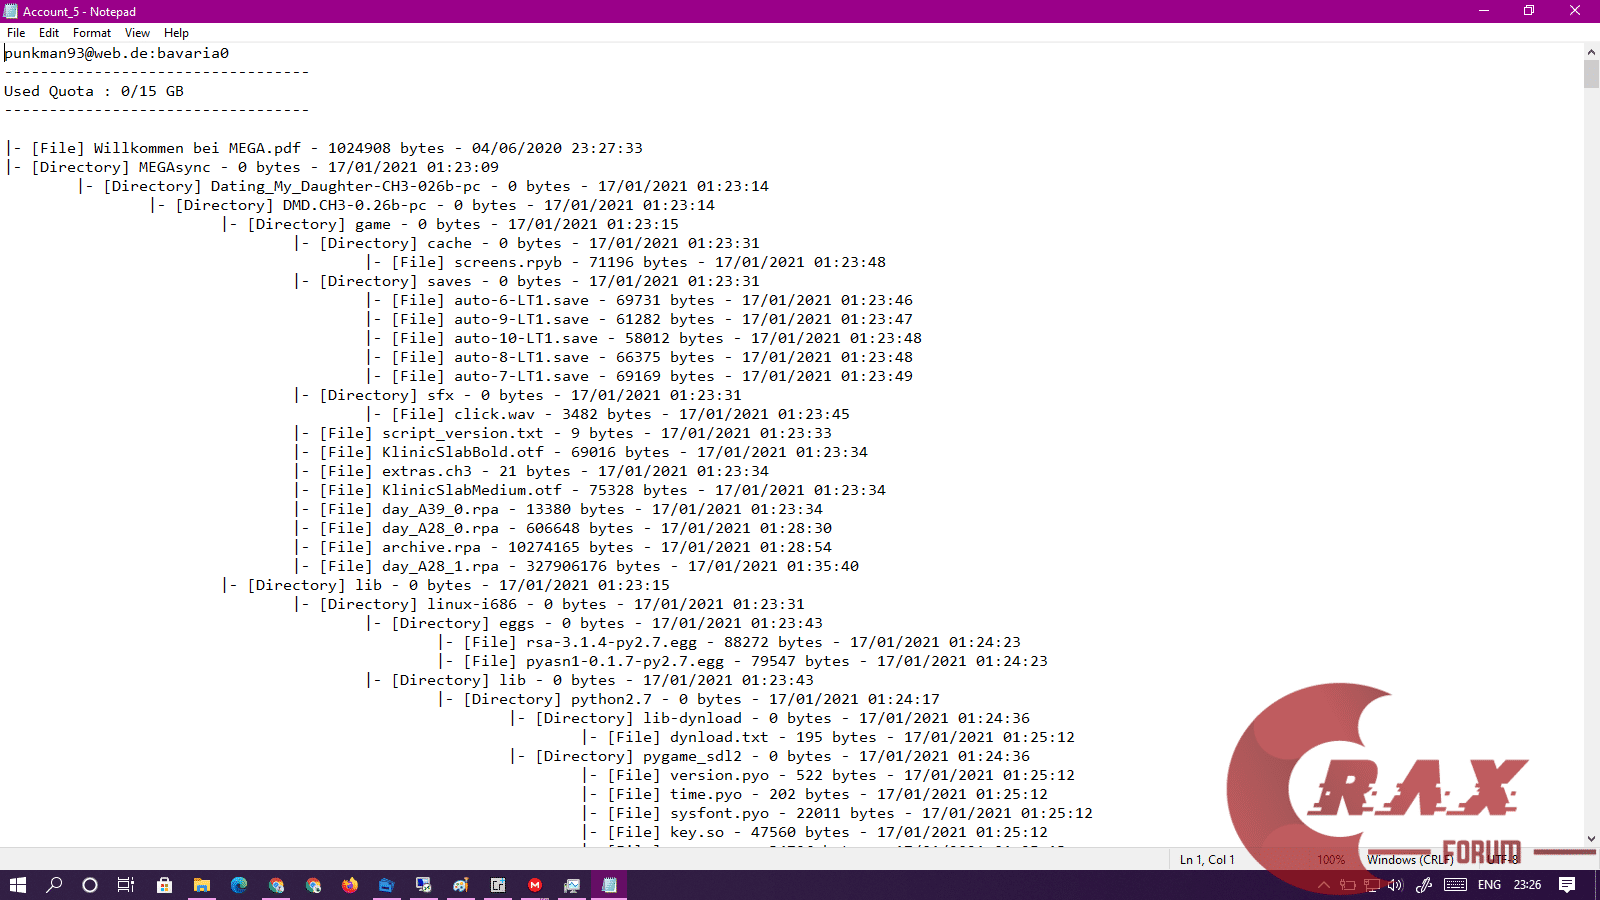
Task: Click the 'KlinicSlabBold.otf' file line
Action: tap(581, 452)
